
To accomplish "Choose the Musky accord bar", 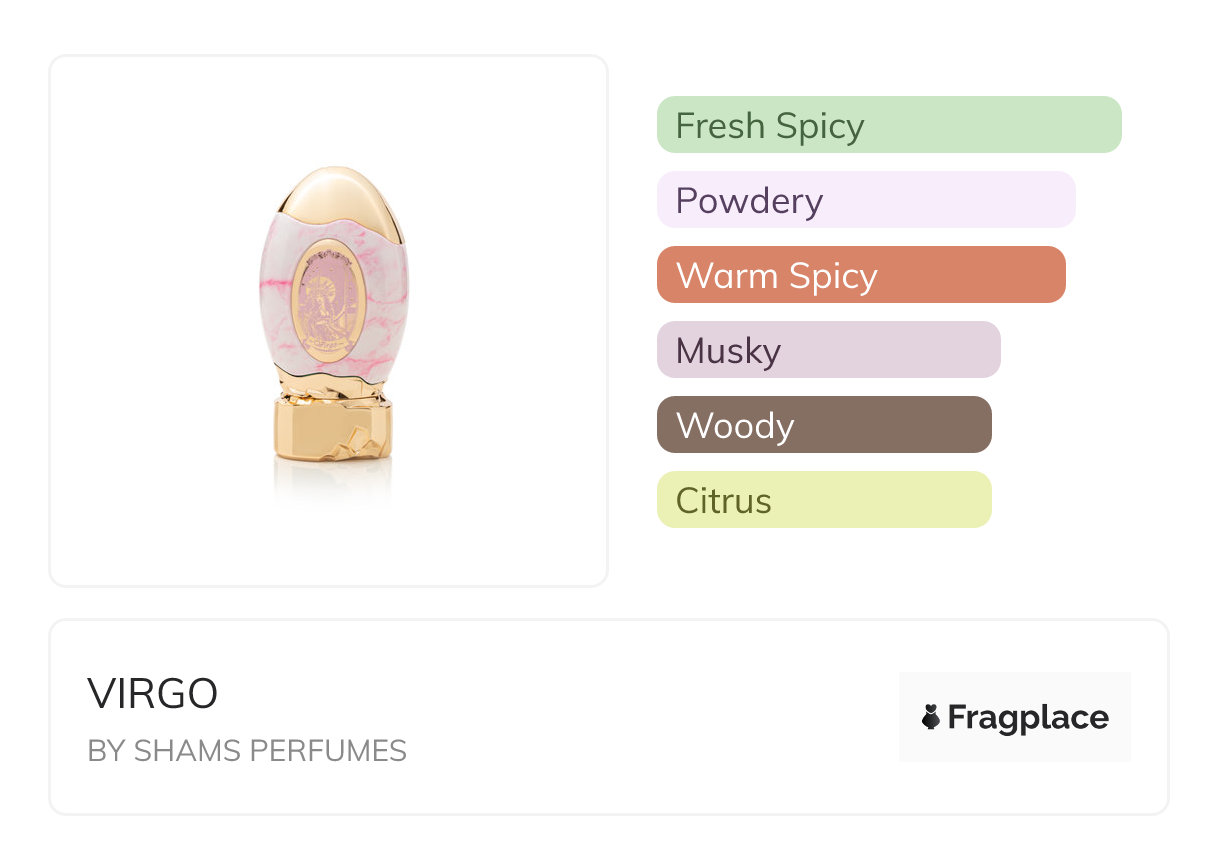I will tap(828, 350).
